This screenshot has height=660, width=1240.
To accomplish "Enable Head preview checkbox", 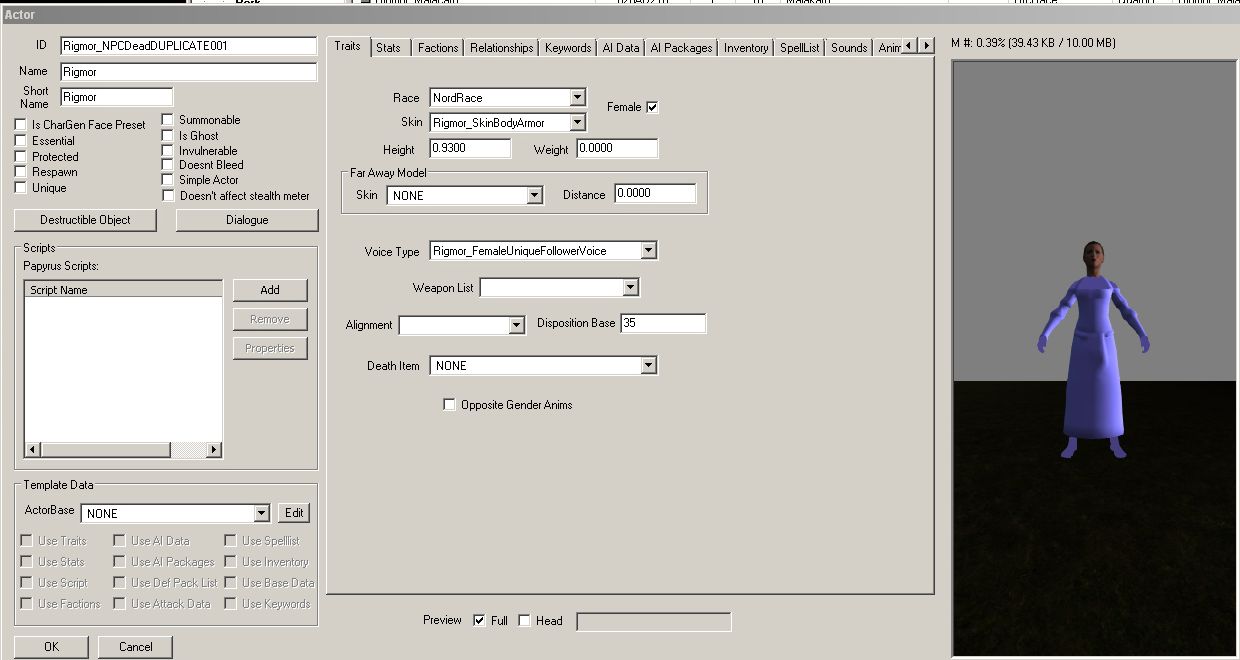I will [x=524, y=621].
